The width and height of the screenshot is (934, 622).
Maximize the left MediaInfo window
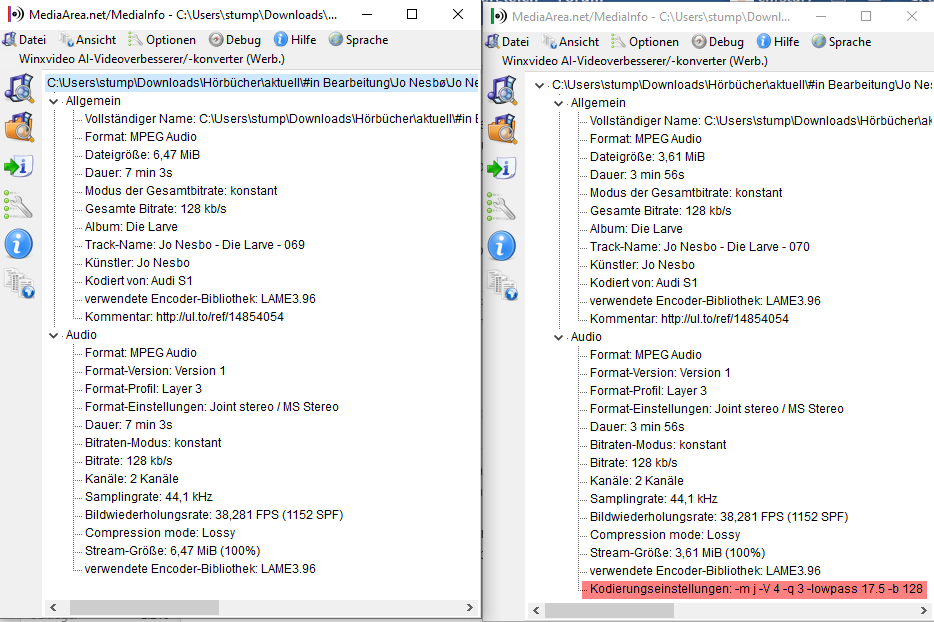412,14
